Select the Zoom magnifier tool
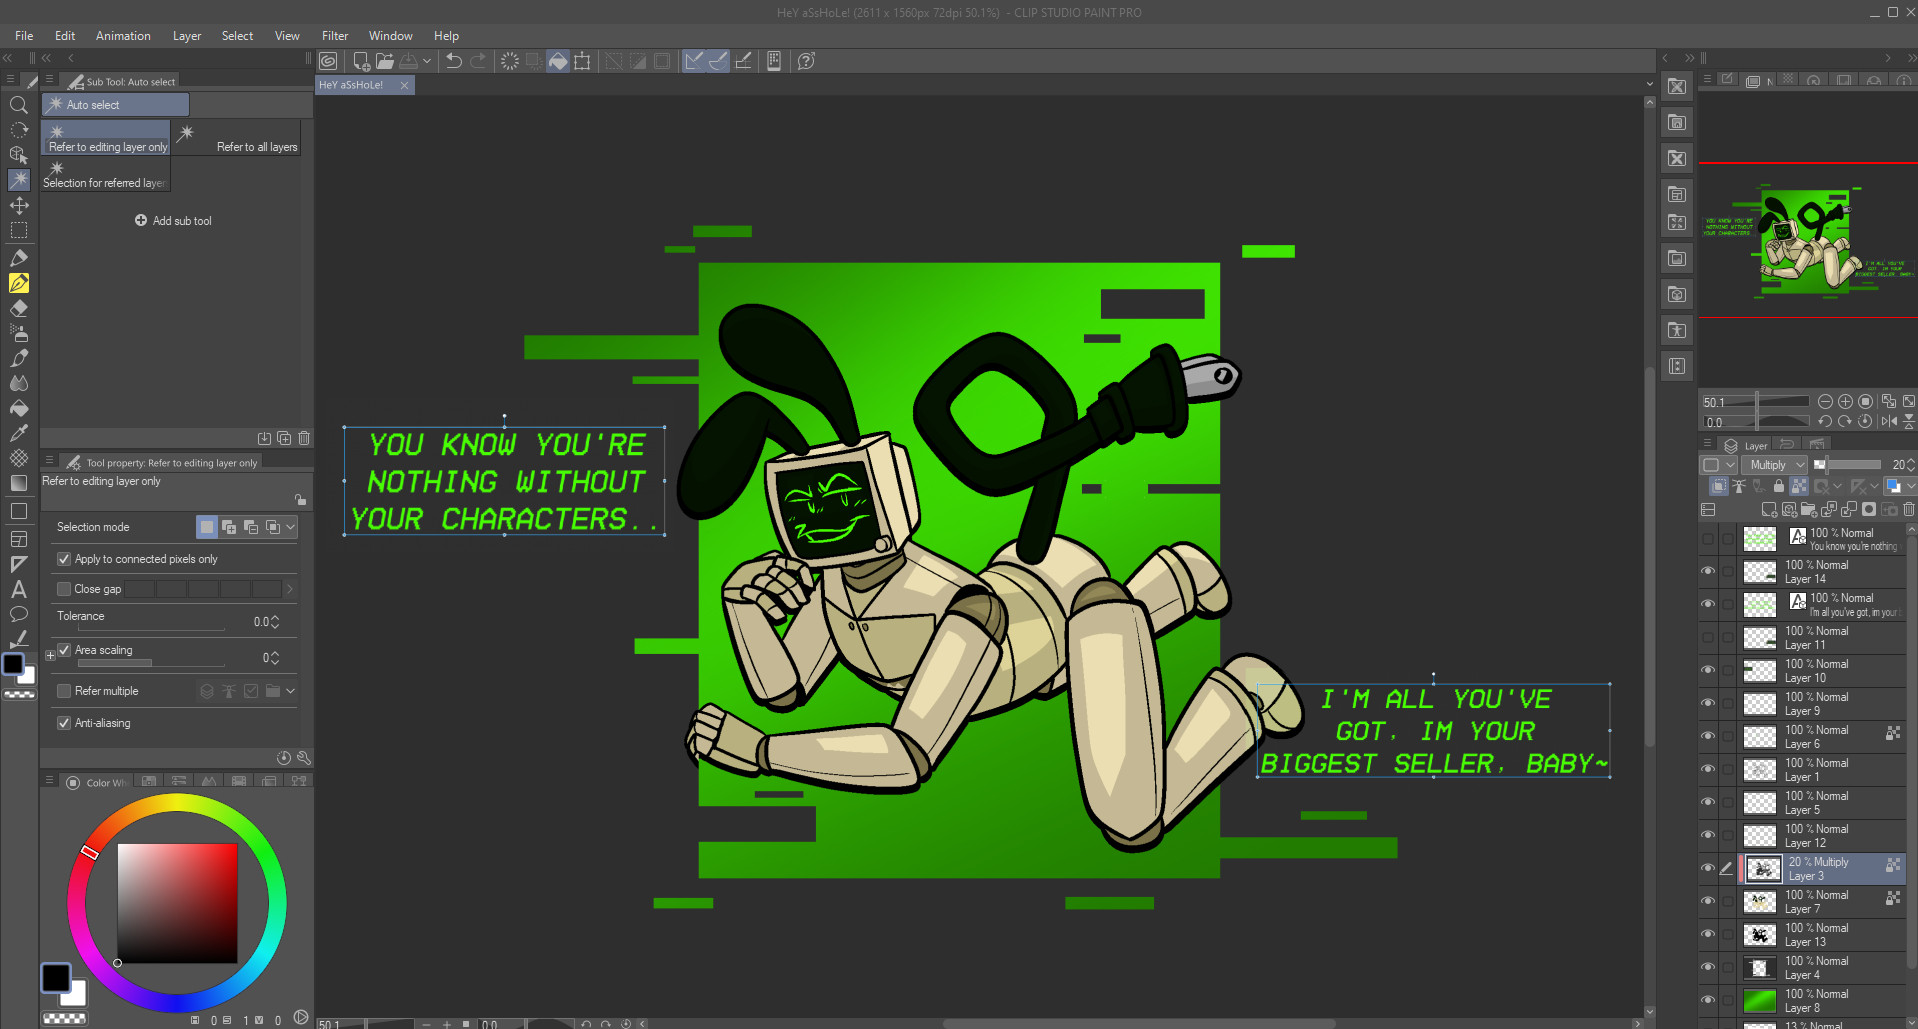Viewport: 1918px width, 1029px height. click(18, 105)
